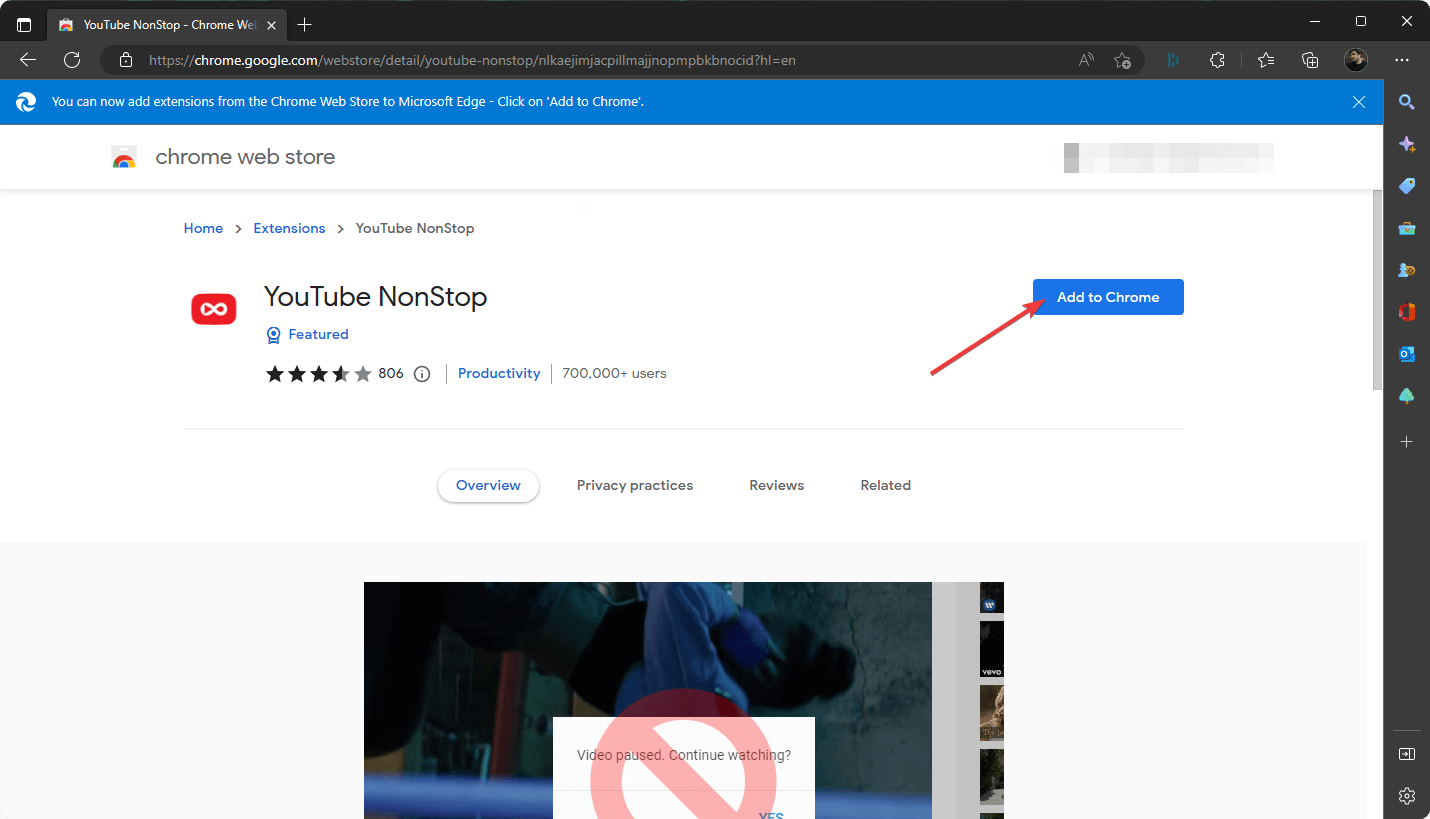This screenshot has height=819, width=1430.
Task: Open the Productivity category link
Action: (499, 373)
